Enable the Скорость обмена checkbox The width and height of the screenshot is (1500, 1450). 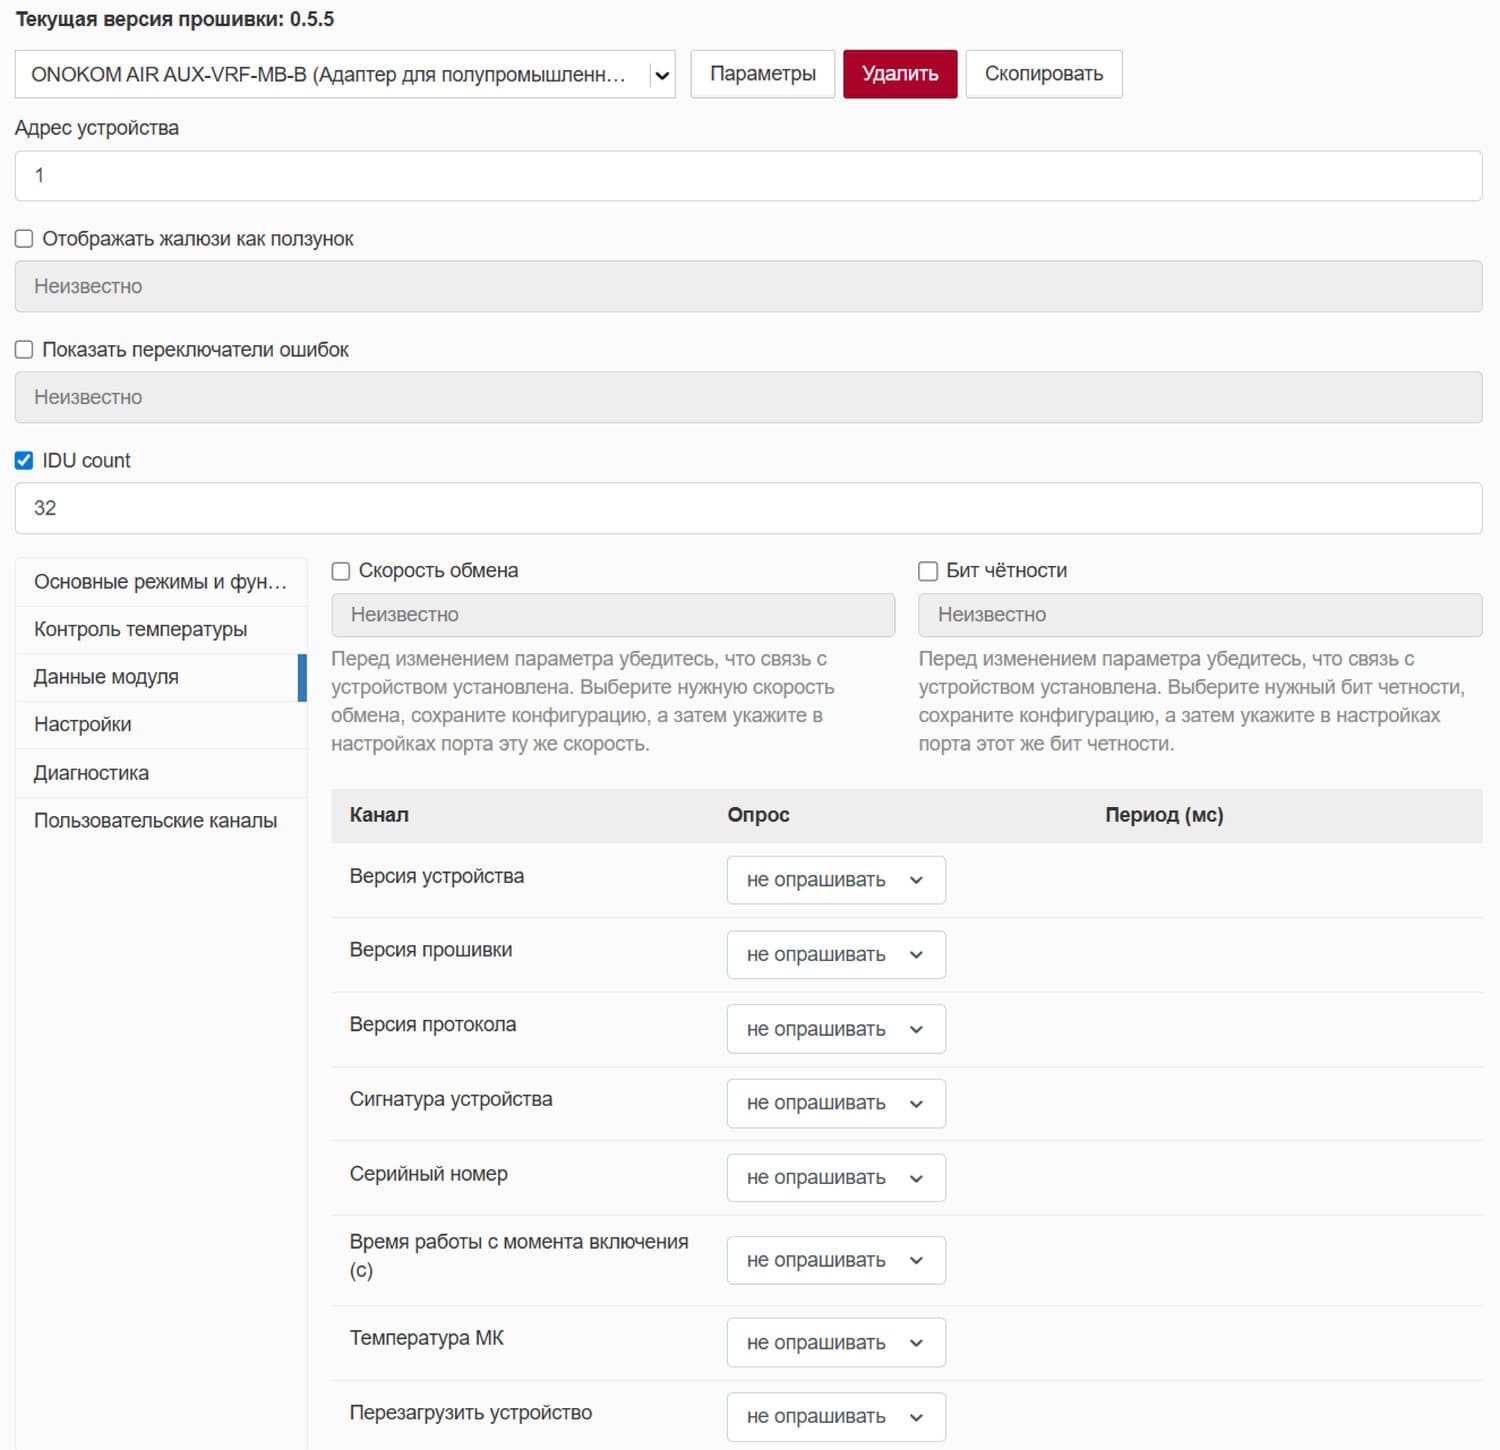341,571
